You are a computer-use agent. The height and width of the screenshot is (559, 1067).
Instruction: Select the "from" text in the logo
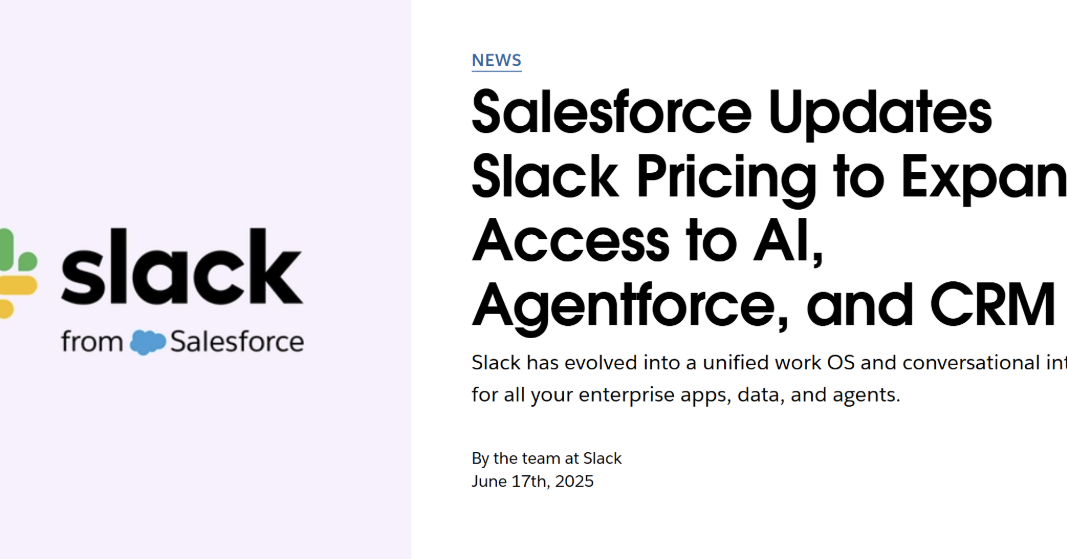(x=92, y=342)
